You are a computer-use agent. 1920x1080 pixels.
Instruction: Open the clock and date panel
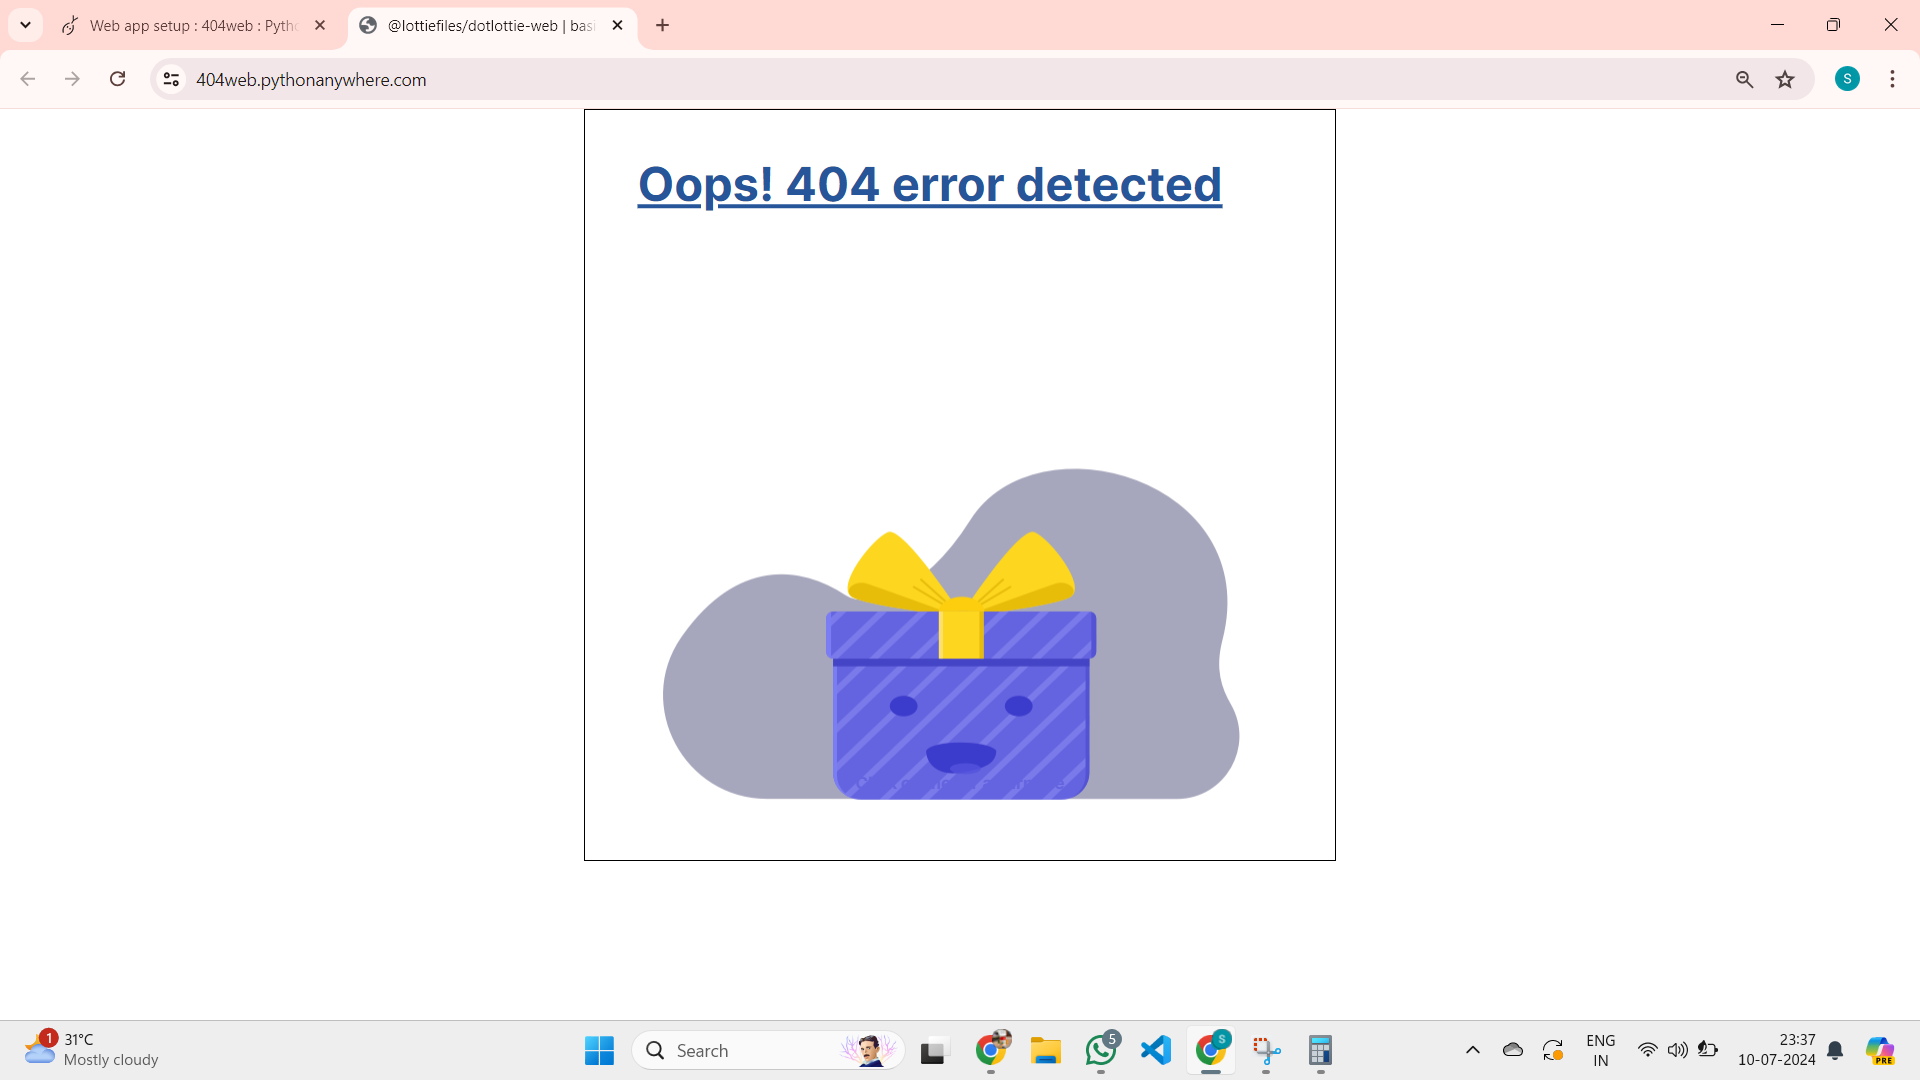(1777, 1050)
